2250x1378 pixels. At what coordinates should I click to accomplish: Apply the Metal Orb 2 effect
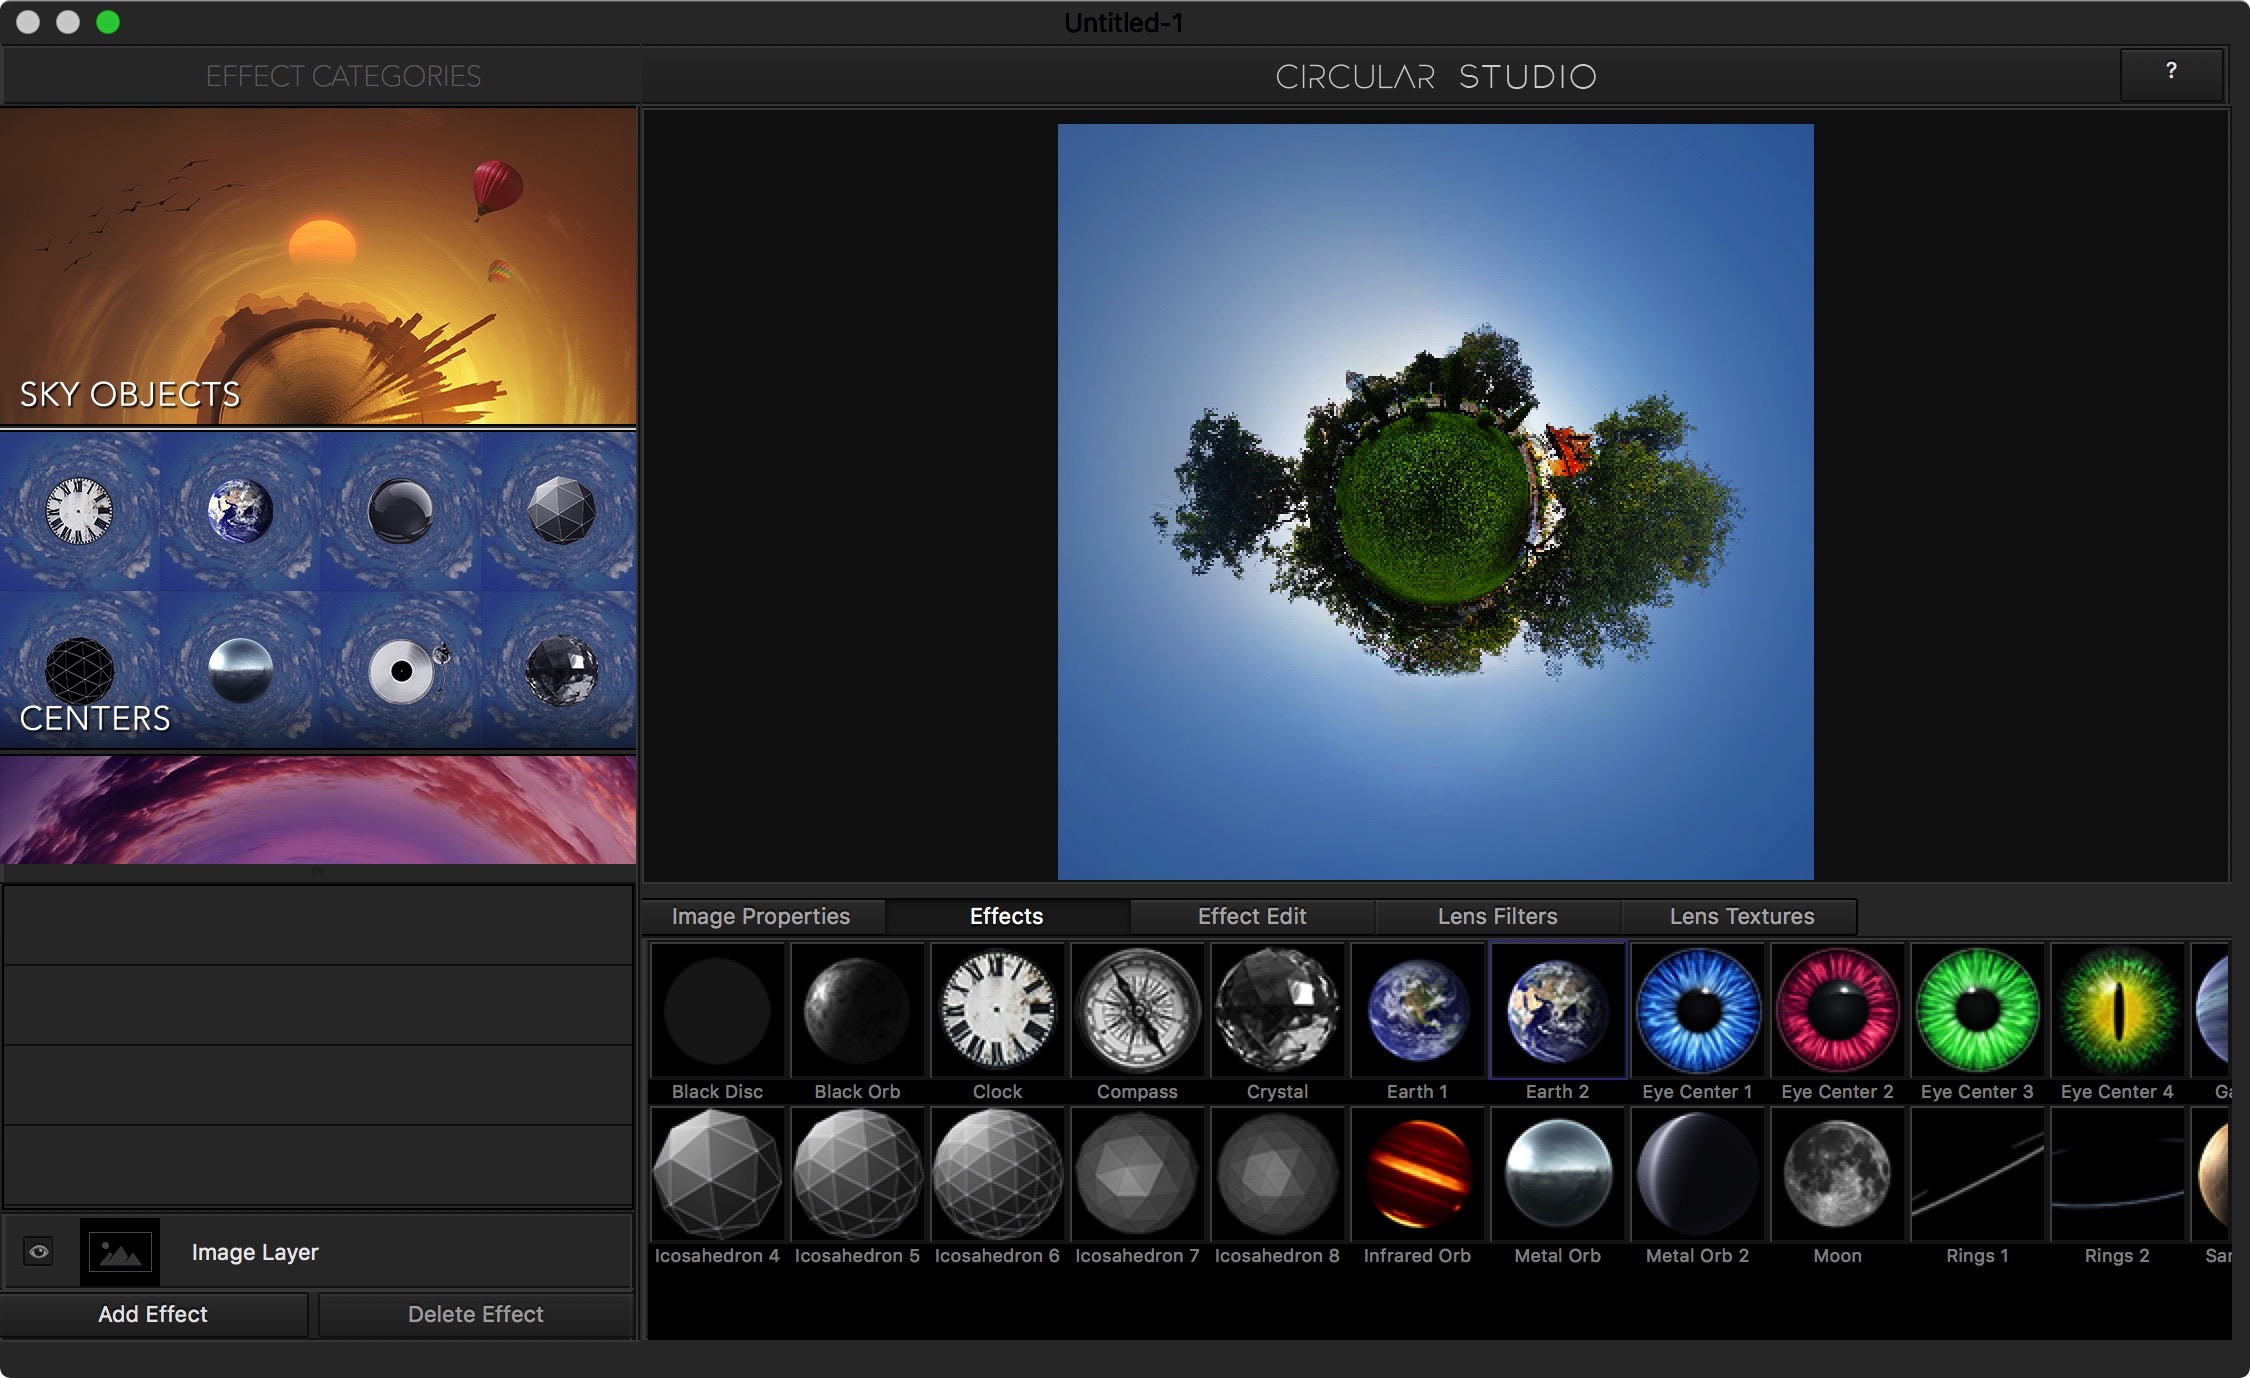pyautogui.click(x=1697, y=1175)
